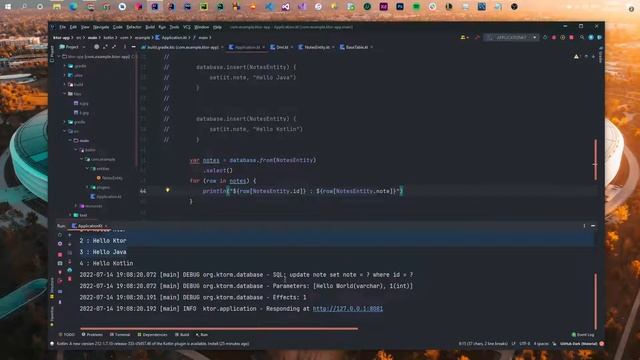Switch to the NotesEntity.kt editor tab
The width and height of the screenshot is (640, 360).
point(317,47)
